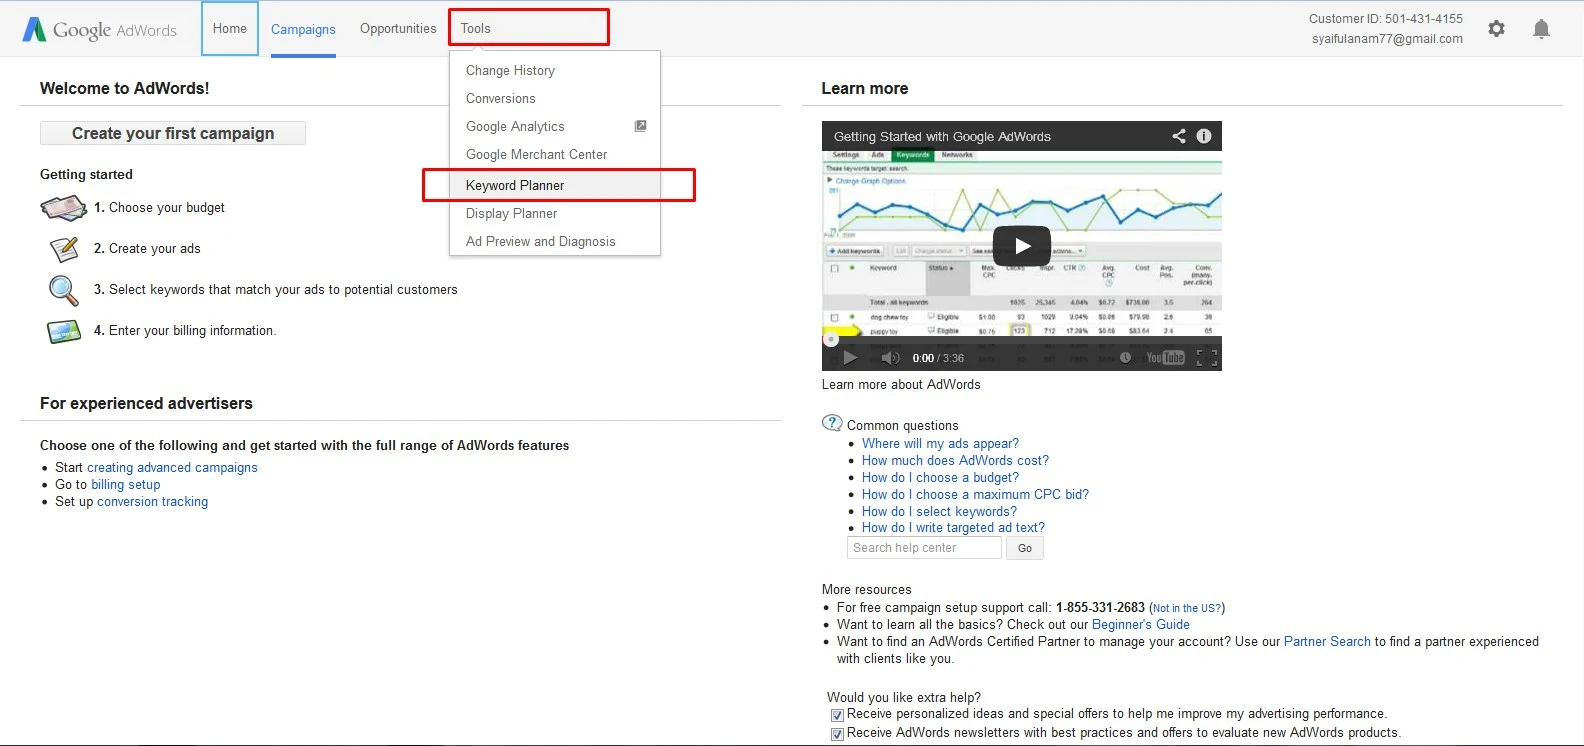Click the watch later clock icon
1584x746 pixels.
1125,358
